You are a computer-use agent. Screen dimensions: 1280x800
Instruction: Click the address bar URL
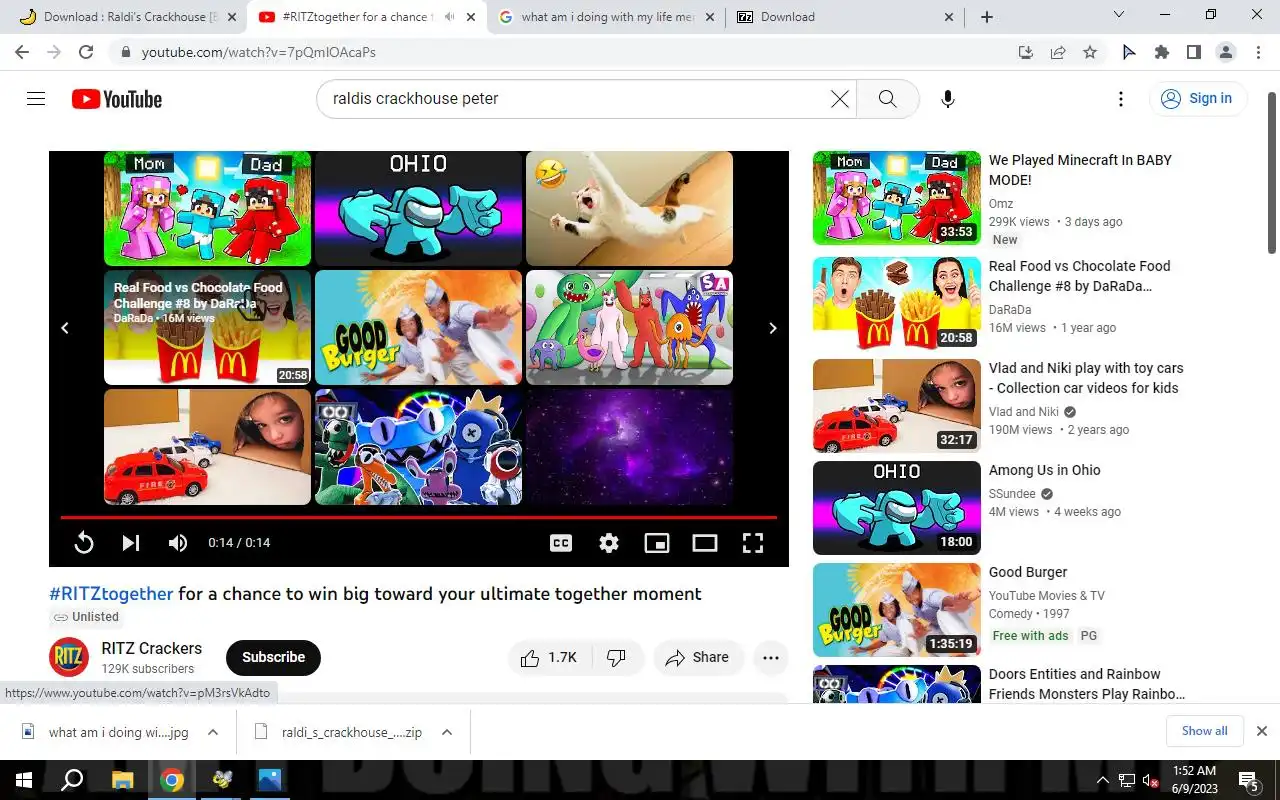point(259,52)
